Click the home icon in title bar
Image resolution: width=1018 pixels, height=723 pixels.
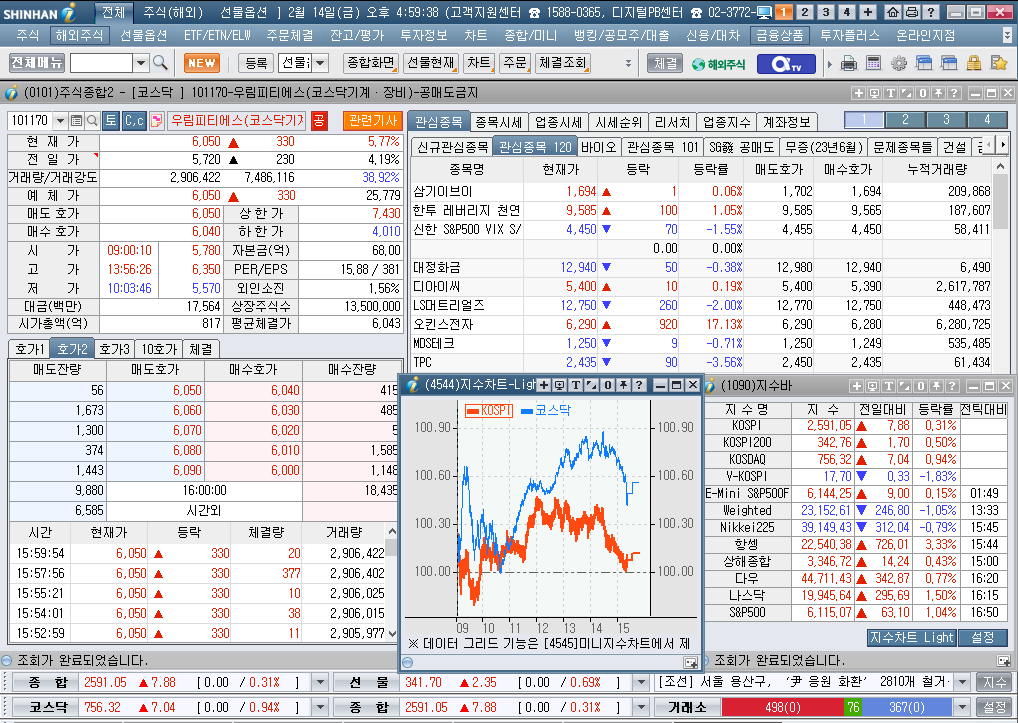[x=893, y=12]
